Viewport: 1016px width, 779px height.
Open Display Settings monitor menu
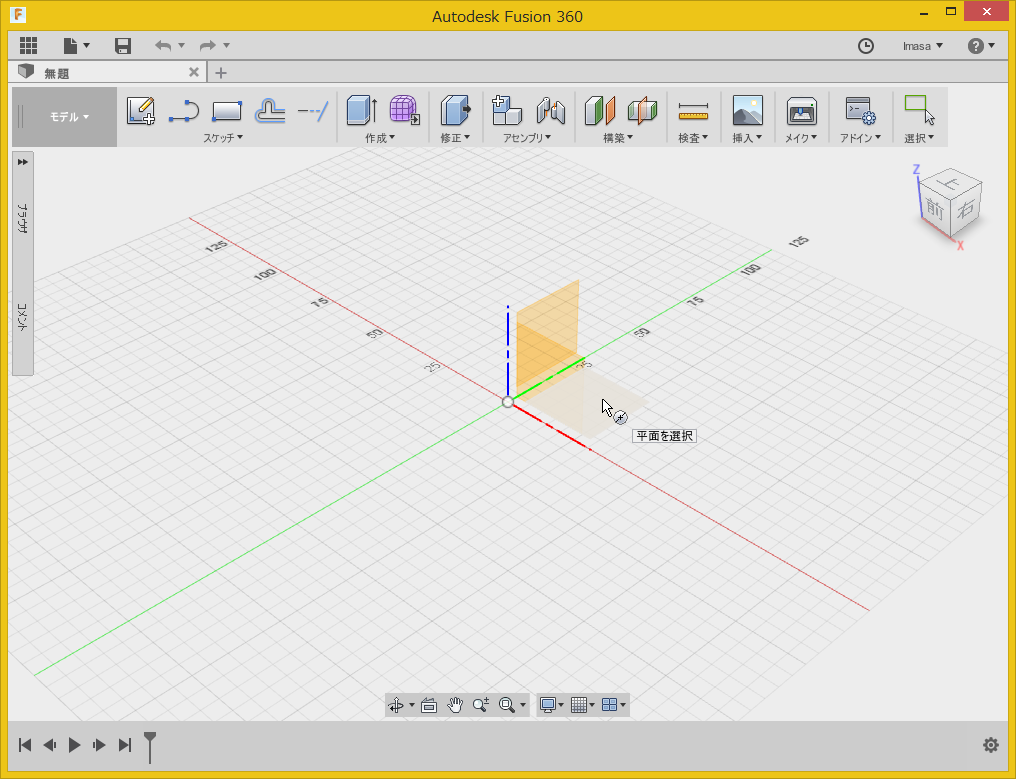551,705
